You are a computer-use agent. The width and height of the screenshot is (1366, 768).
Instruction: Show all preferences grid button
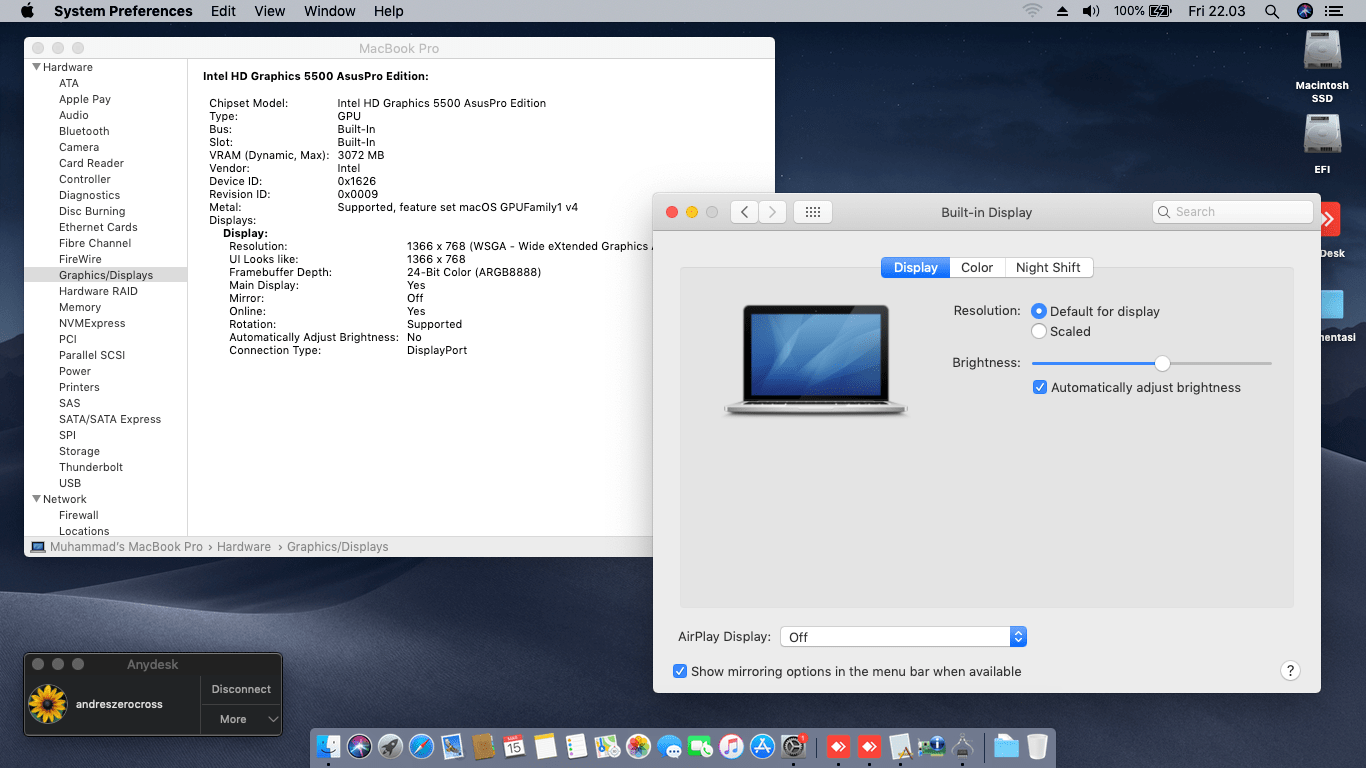click(813, 212)
